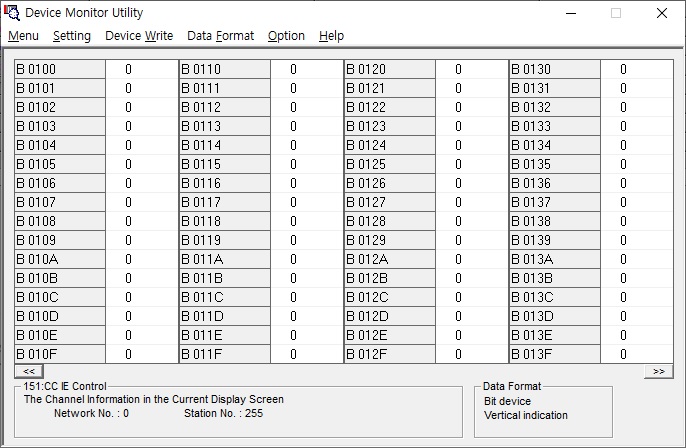686x448 pixels.
Task: Select device cell B 0132
Action: pyautogui.click(x=555, y=107)
